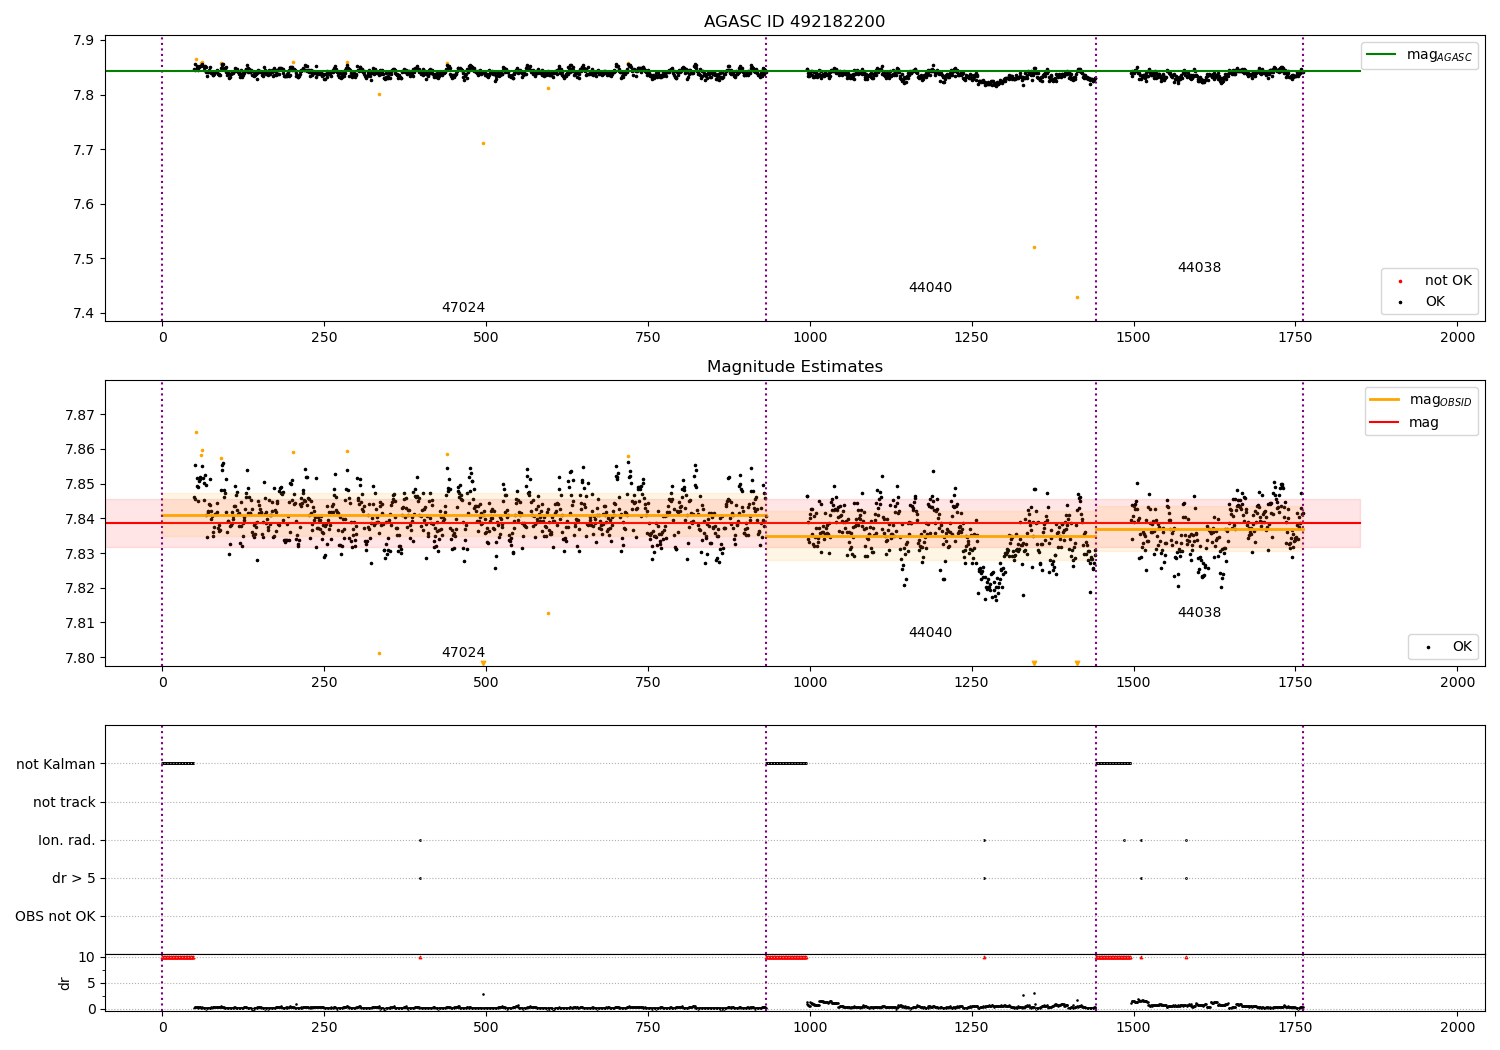Viewport: 1500px width, 1050px height.
Task: Click the orange outlier at 7.71 in top plot
Action: [483, 143]
